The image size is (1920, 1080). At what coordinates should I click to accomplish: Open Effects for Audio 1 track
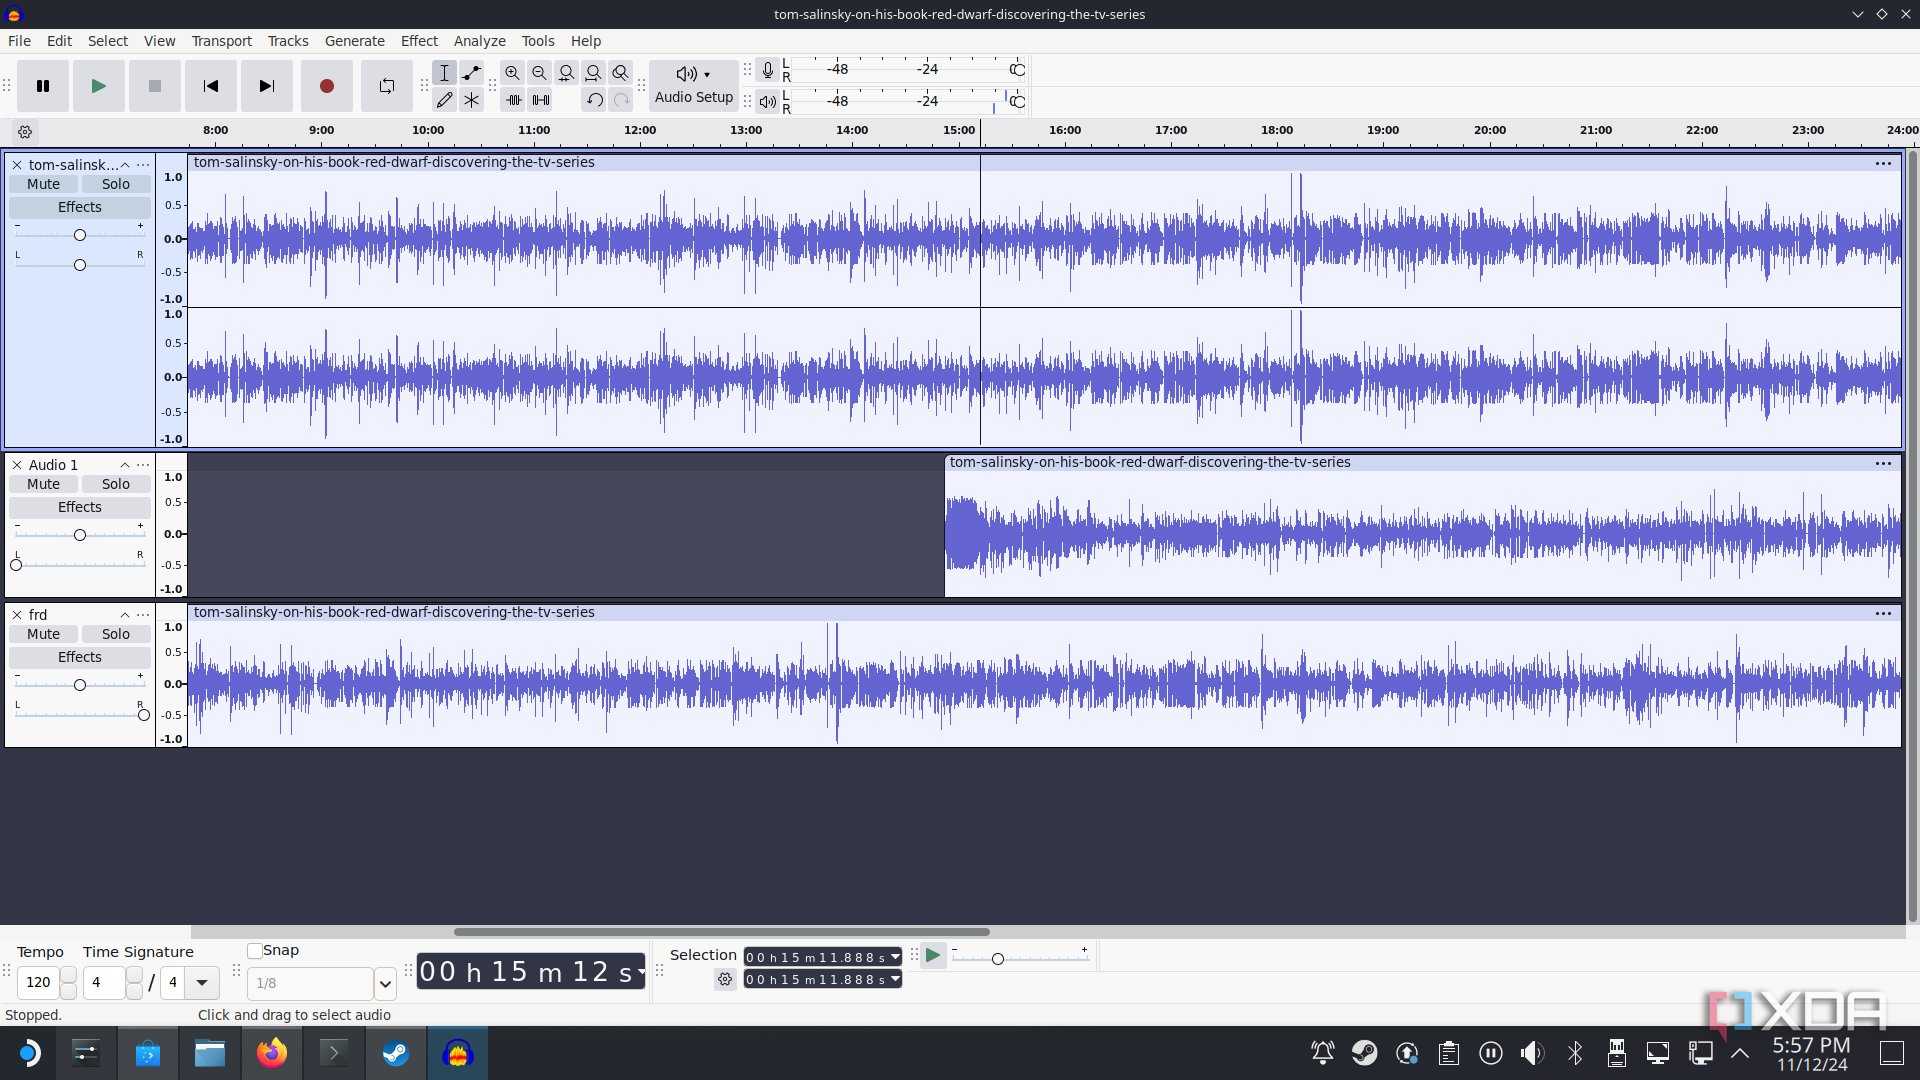tap(80, 507)
